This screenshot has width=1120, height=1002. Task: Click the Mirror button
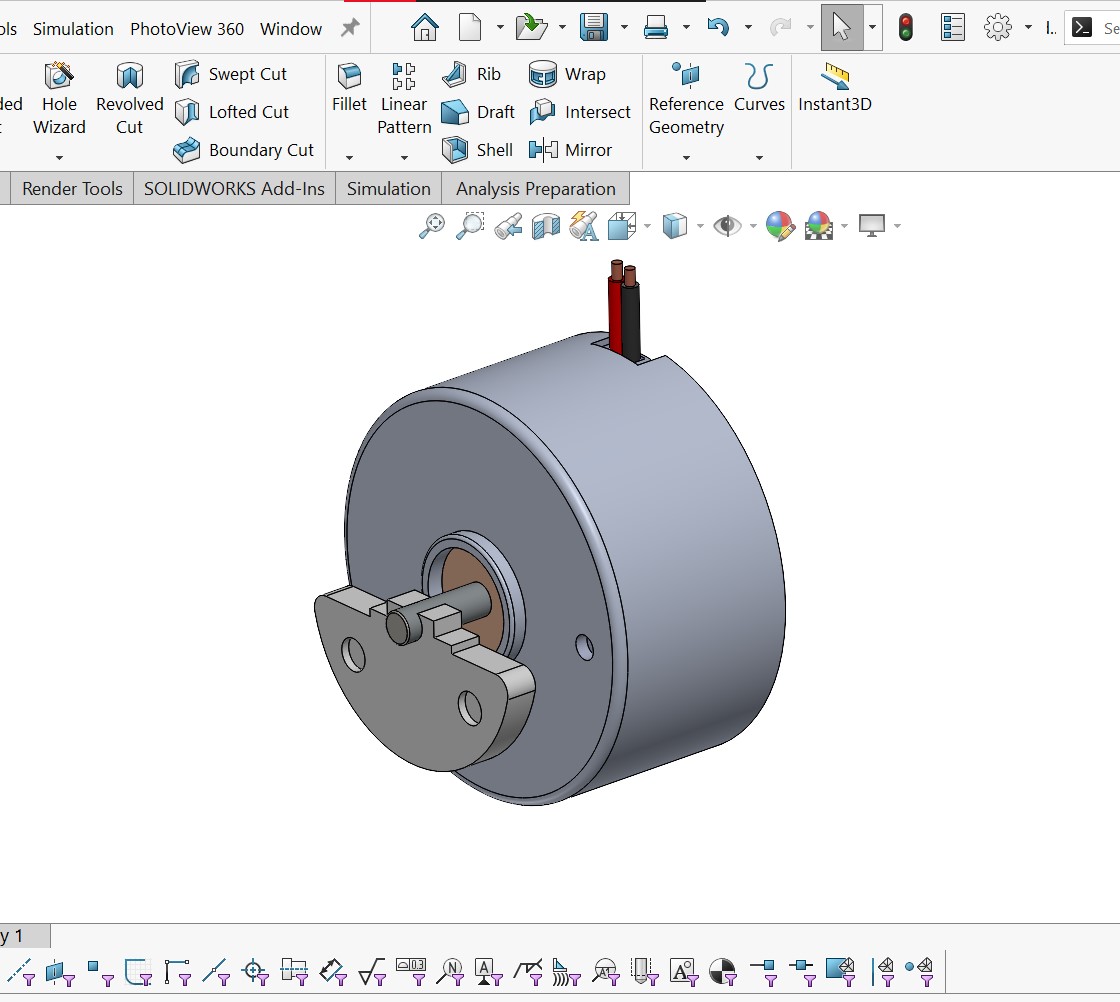571,150
